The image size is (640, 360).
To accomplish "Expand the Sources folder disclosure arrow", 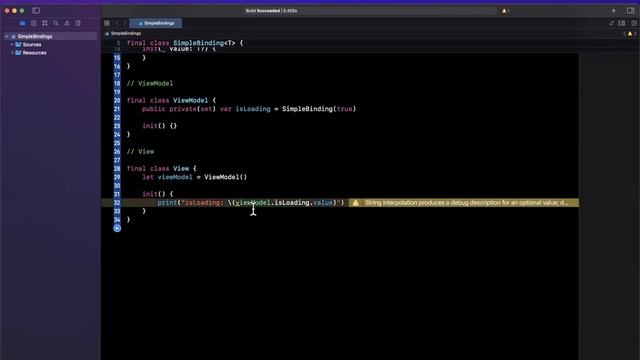I will [x=12, y=44].
